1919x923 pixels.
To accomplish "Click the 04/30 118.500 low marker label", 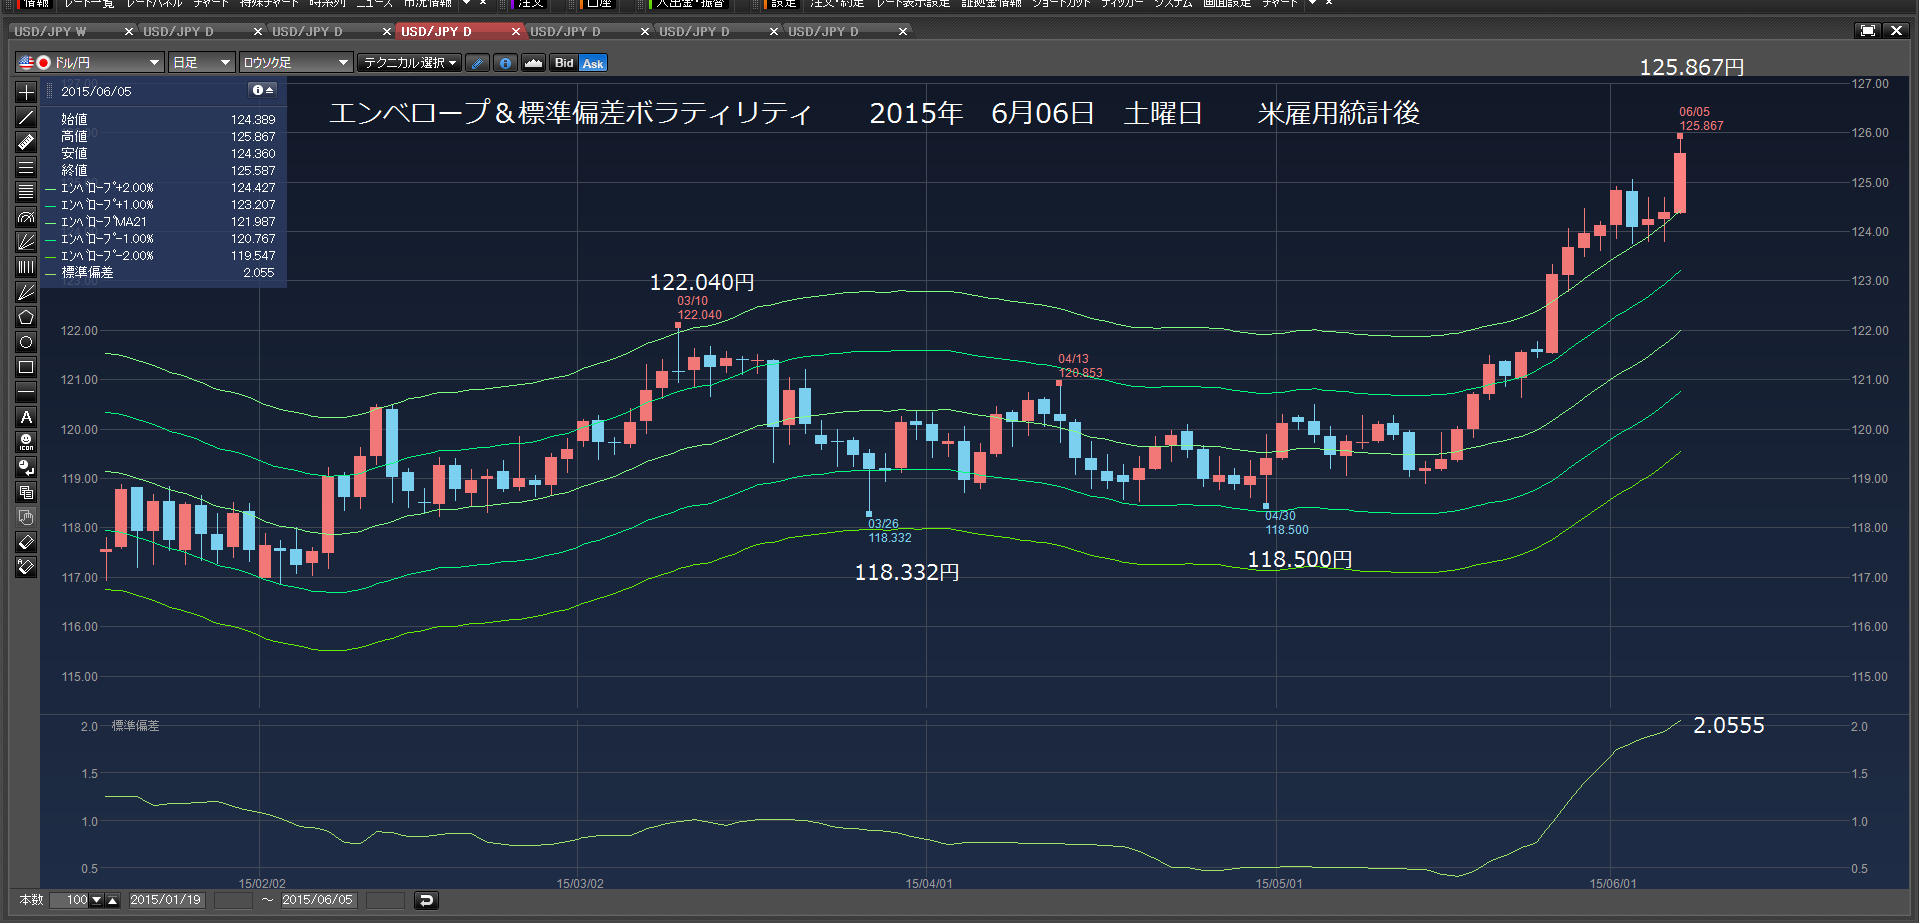I will (1286, 523).
